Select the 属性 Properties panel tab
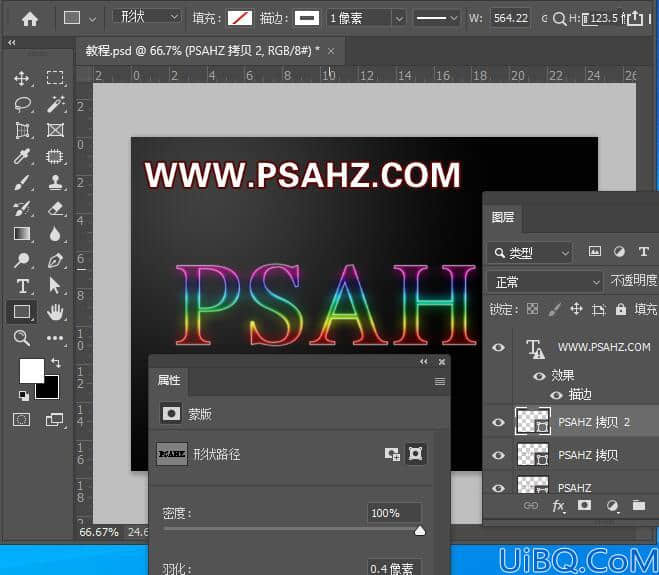The height and width of the screenshot is (575, 659). [x=169, y=380]
